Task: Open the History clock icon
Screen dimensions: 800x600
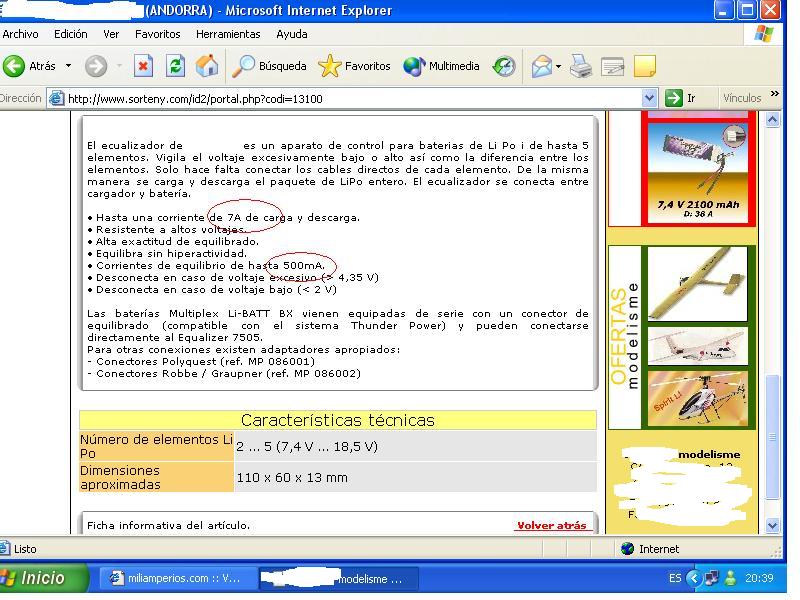Action: [504, 66]
